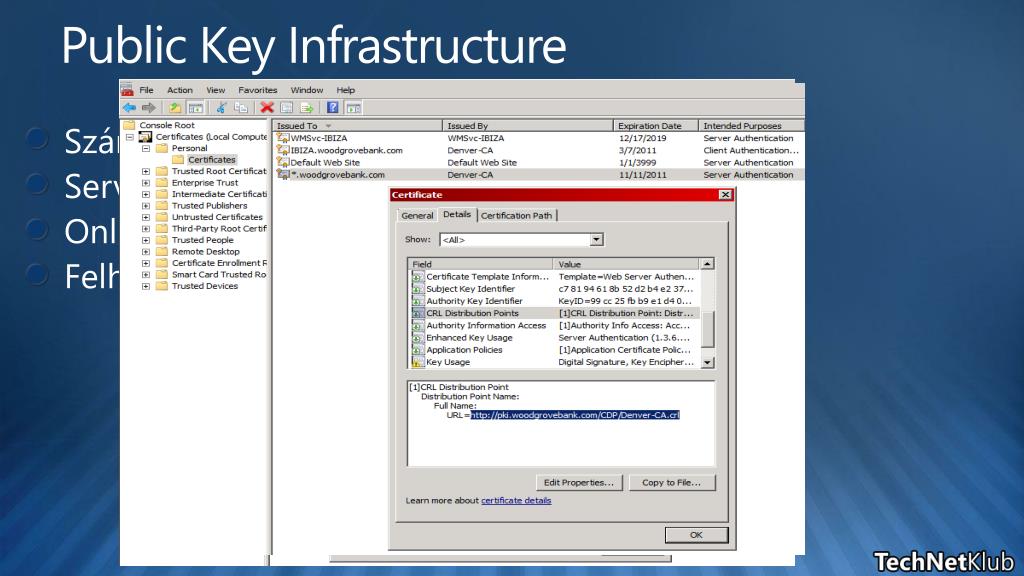The height and width of the screenshot is (576, 1024).
Task: Click the Certificate Template Information field icon
Action: coord(418,277)
